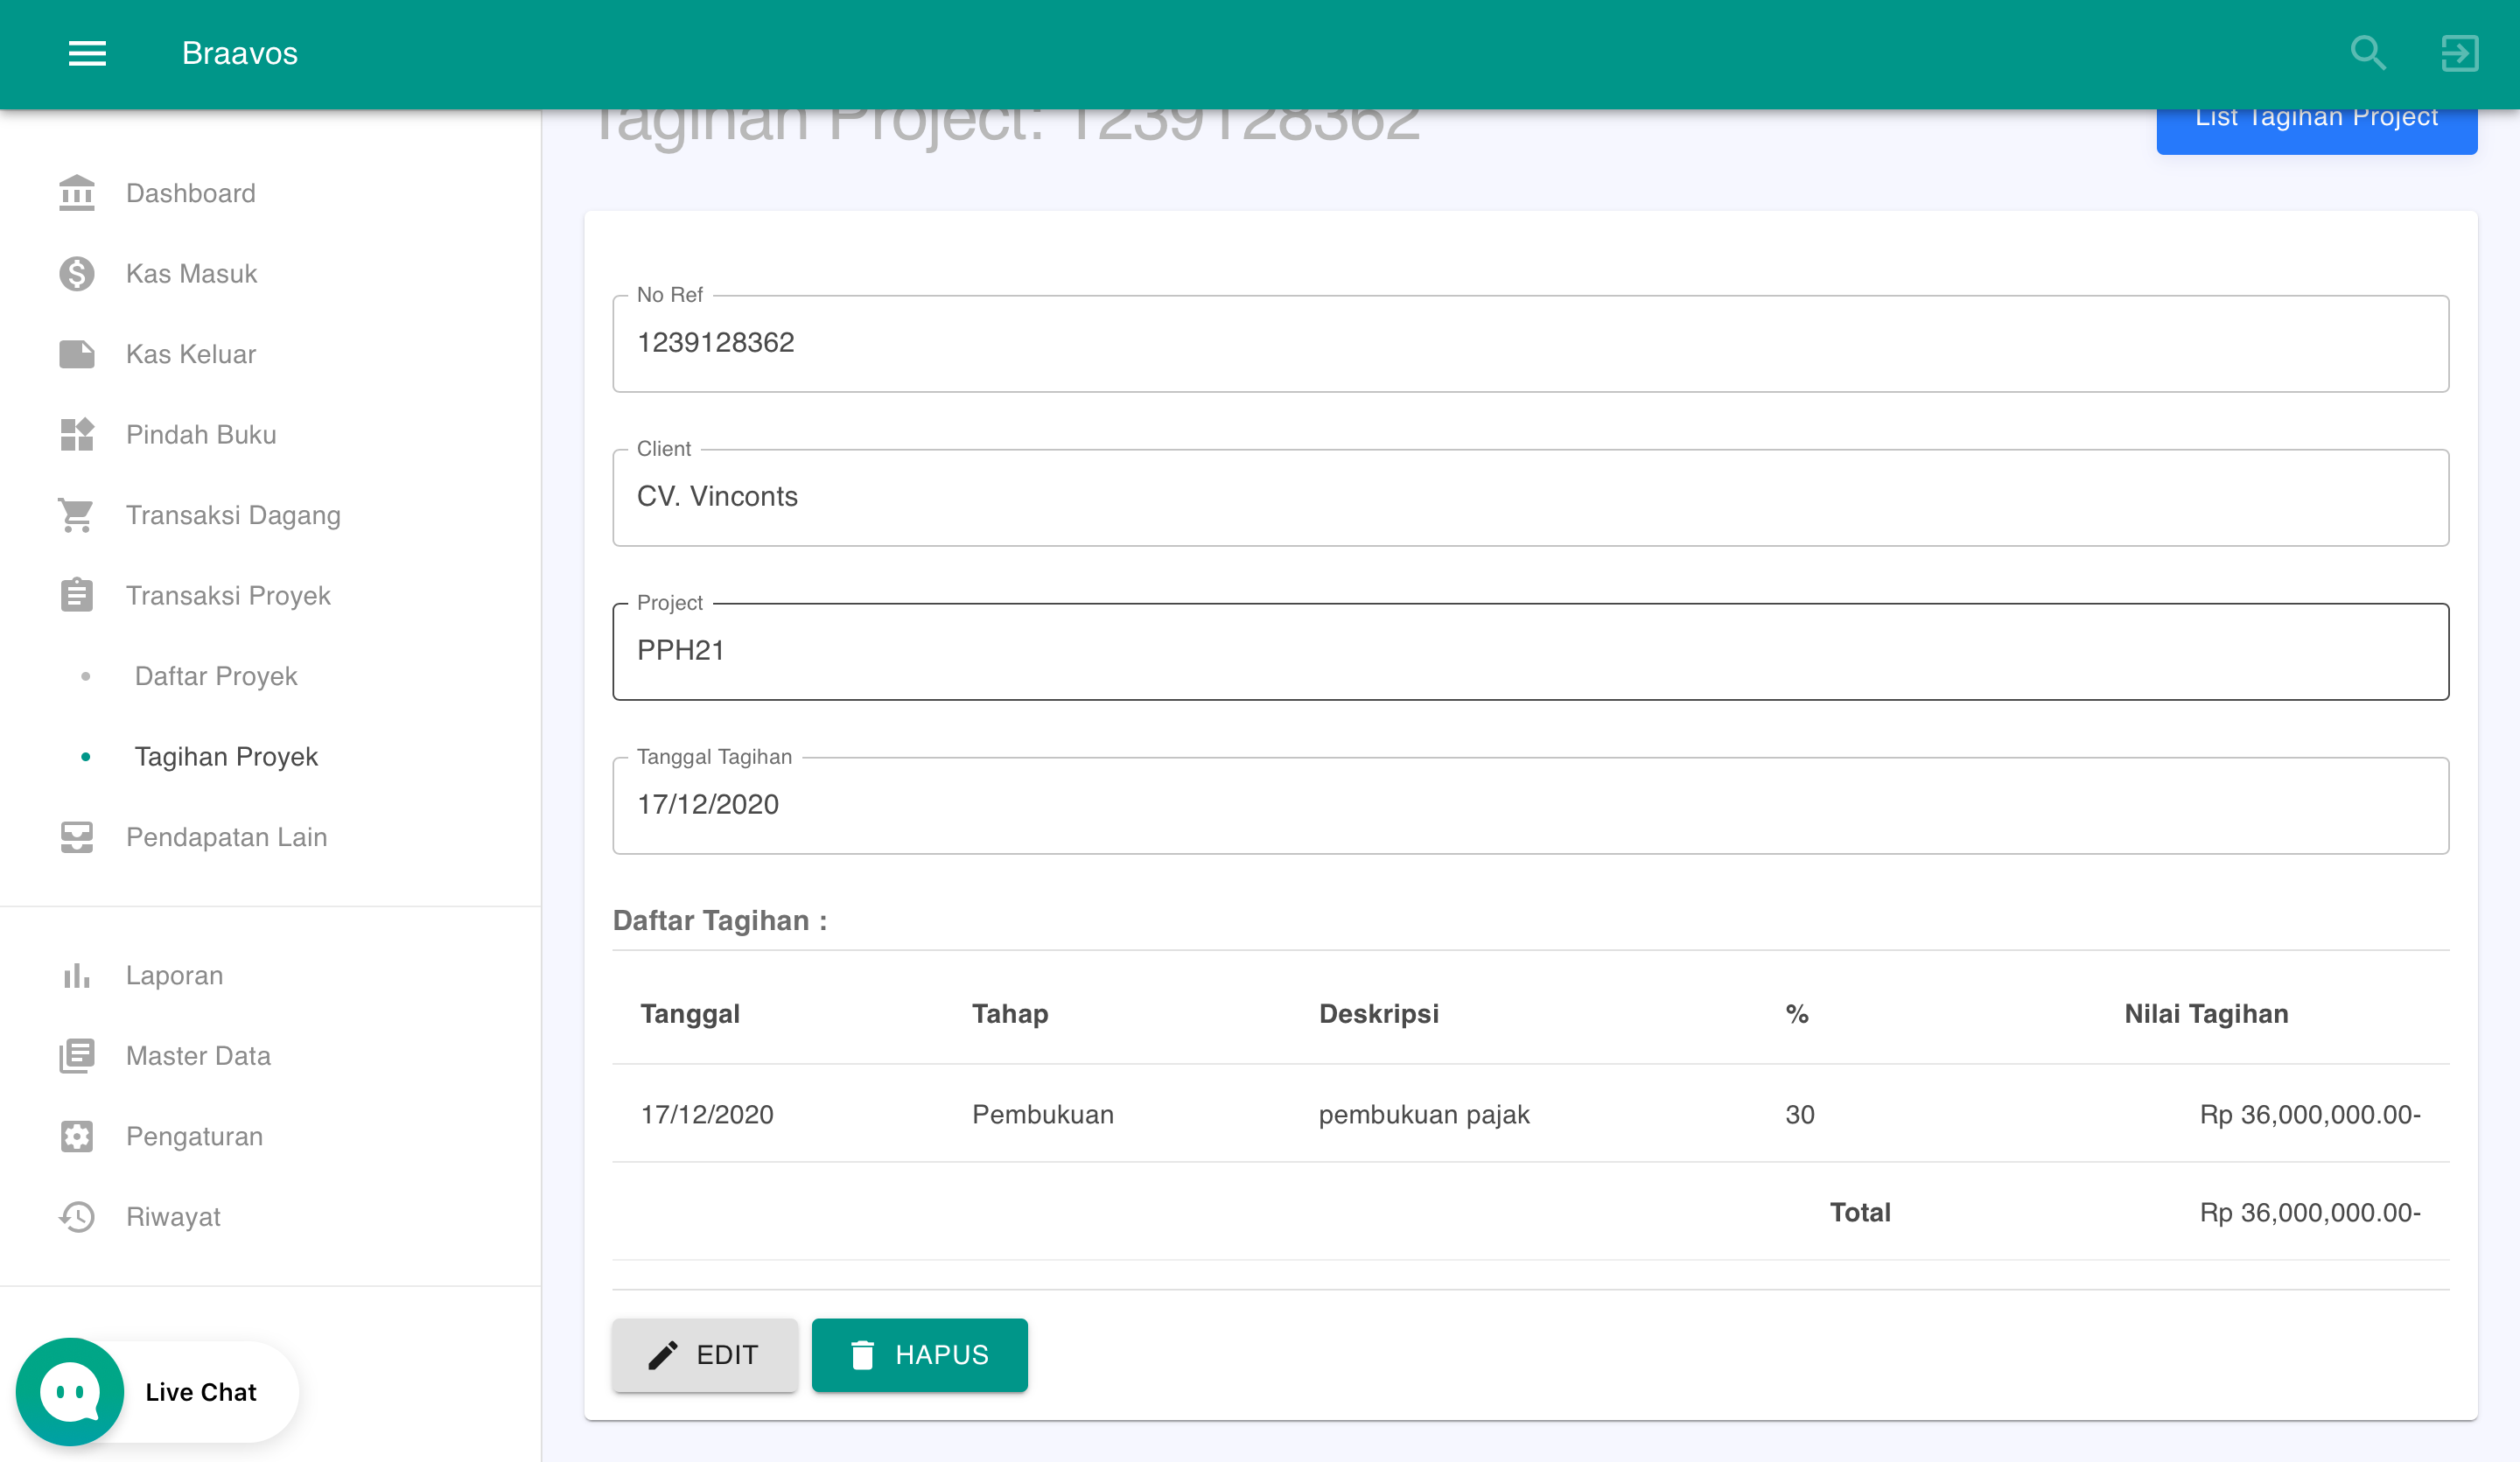Expand the Master Data menu

coord(198,1056)
